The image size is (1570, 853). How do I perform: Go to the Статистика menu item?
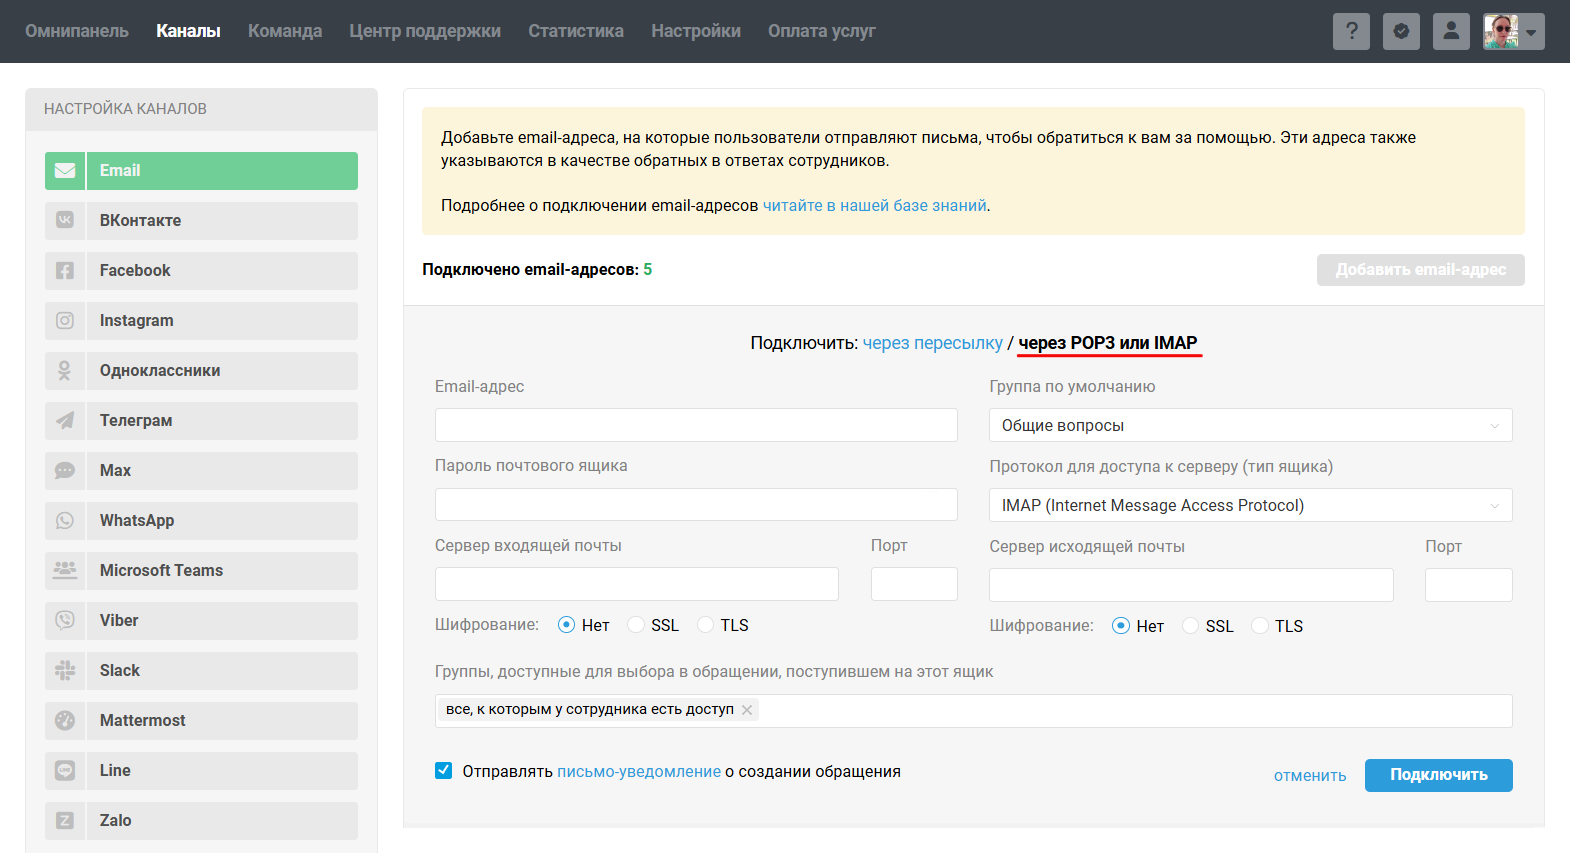click(x=575, y=31)
